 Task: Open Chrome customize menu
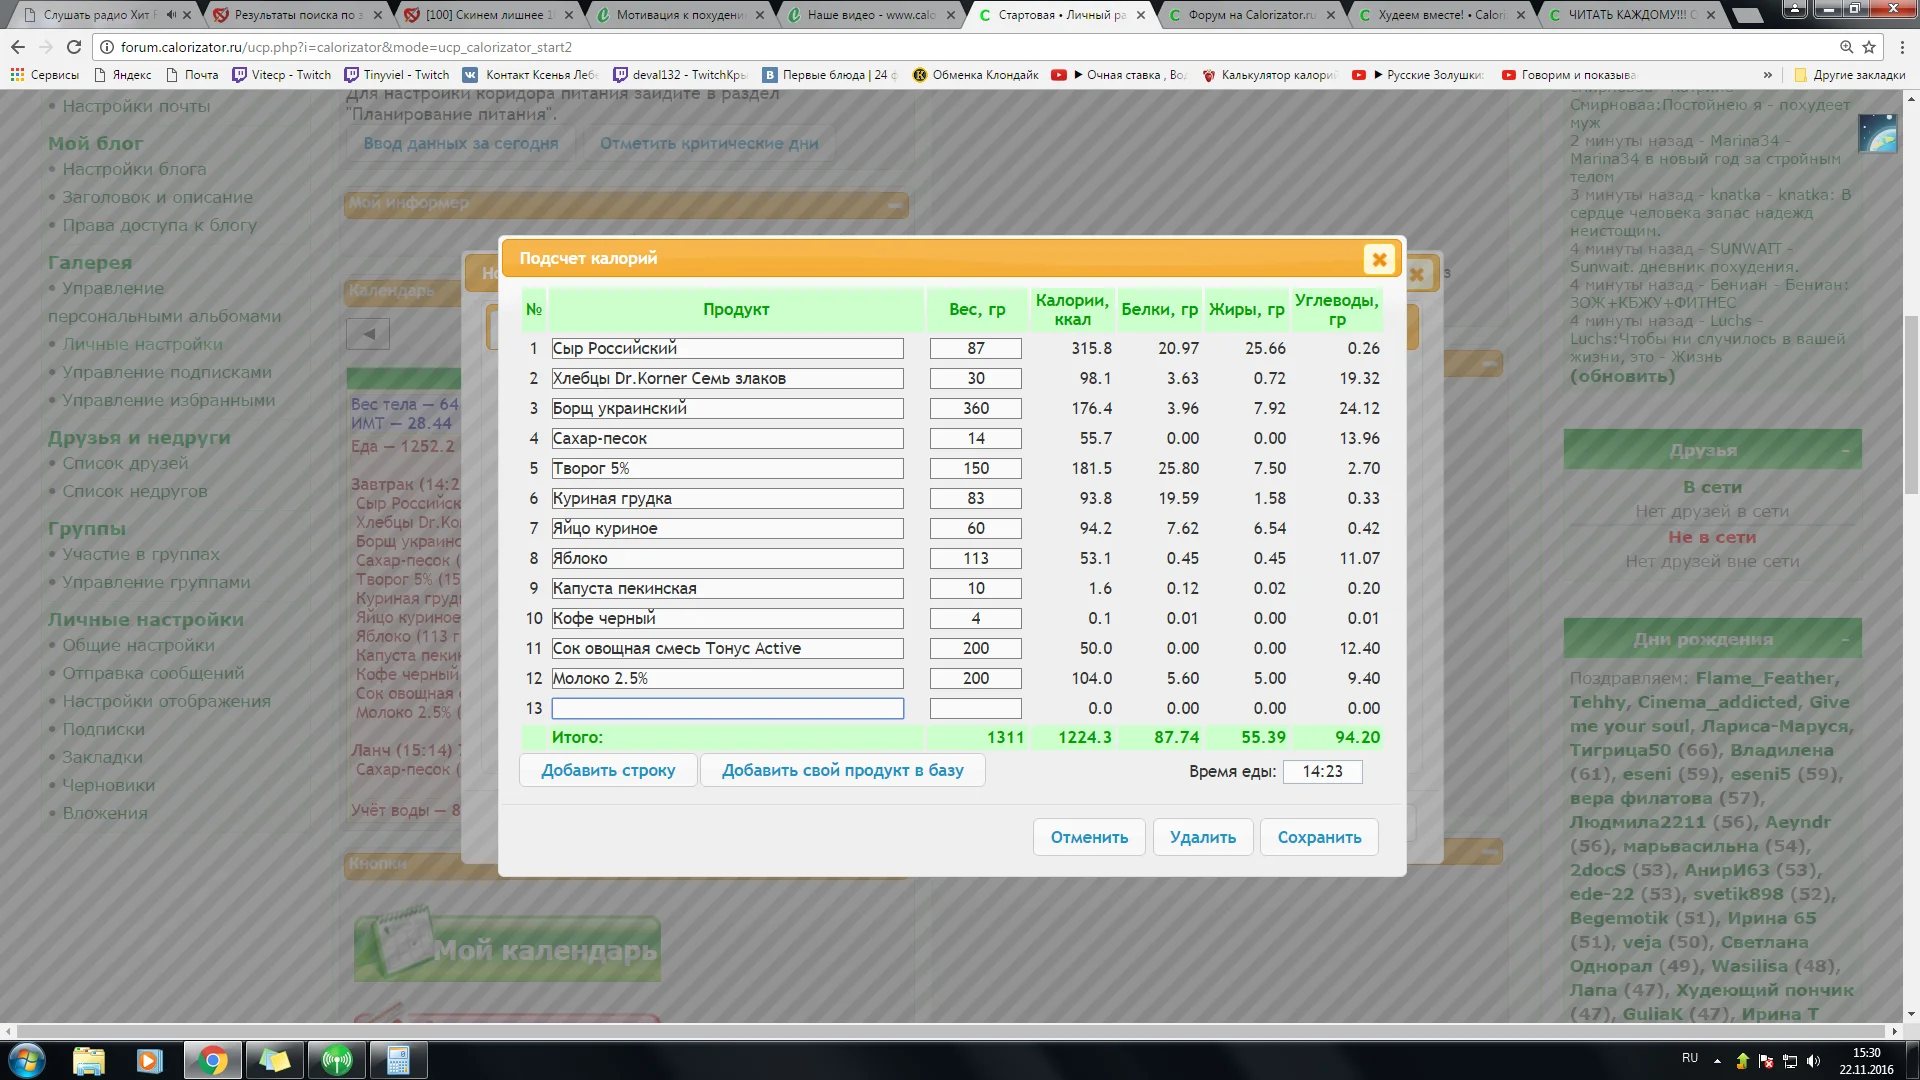(1903, 47)
